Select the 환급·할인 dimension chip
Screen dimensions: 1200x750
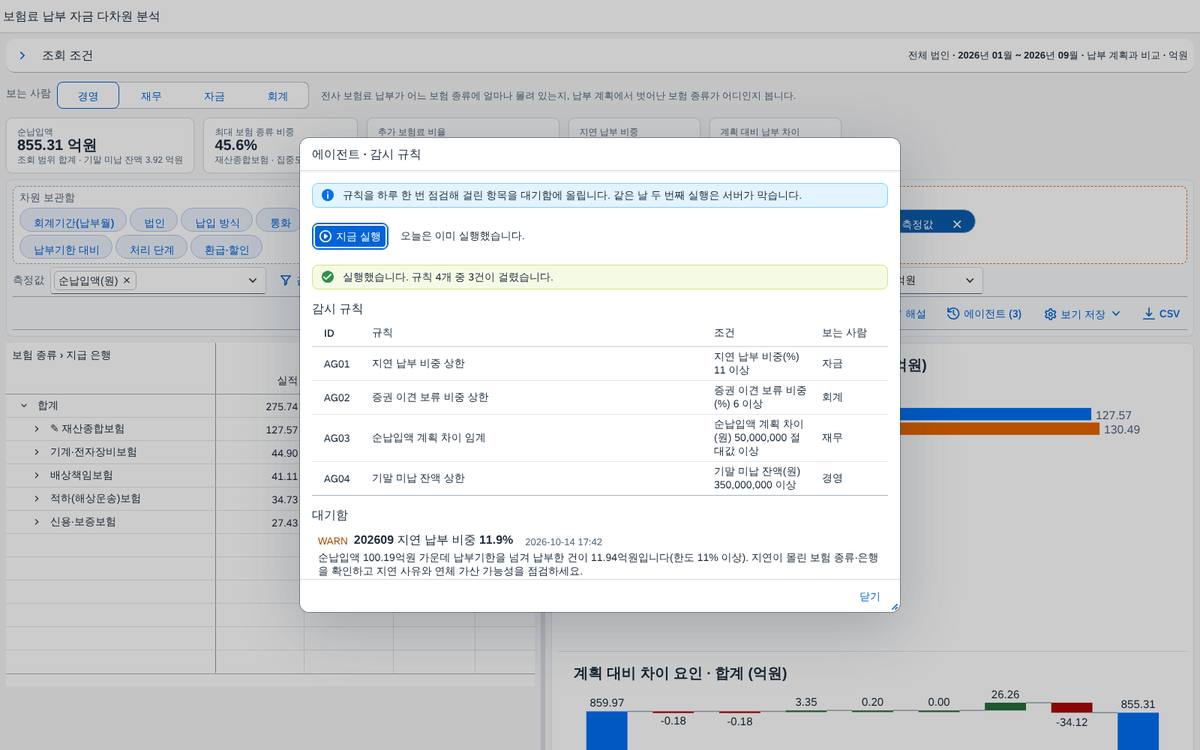(x=226, y=248)
